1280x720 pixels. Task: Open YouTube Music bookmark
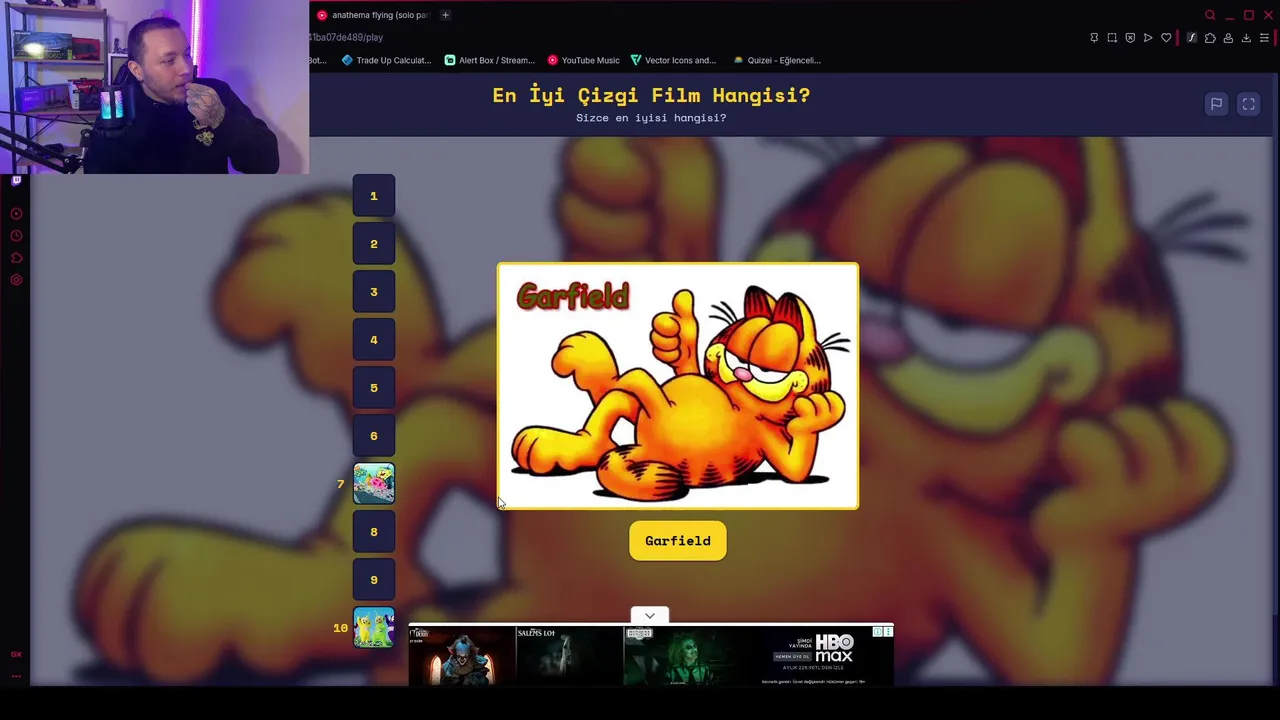click(584, 60)
